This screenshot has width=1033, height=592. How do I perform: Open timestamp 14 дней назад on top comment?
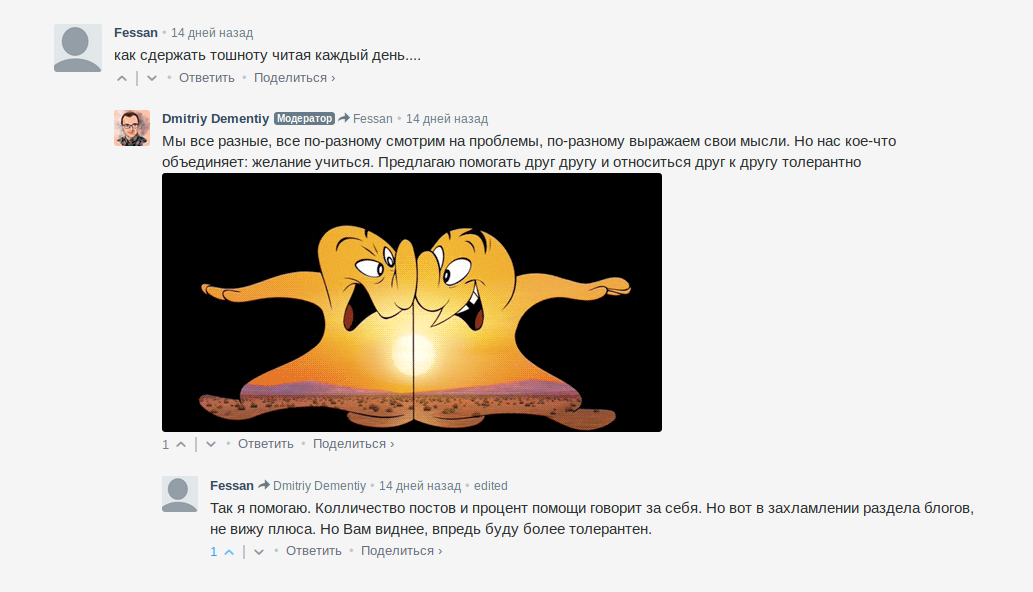point(212,33)
